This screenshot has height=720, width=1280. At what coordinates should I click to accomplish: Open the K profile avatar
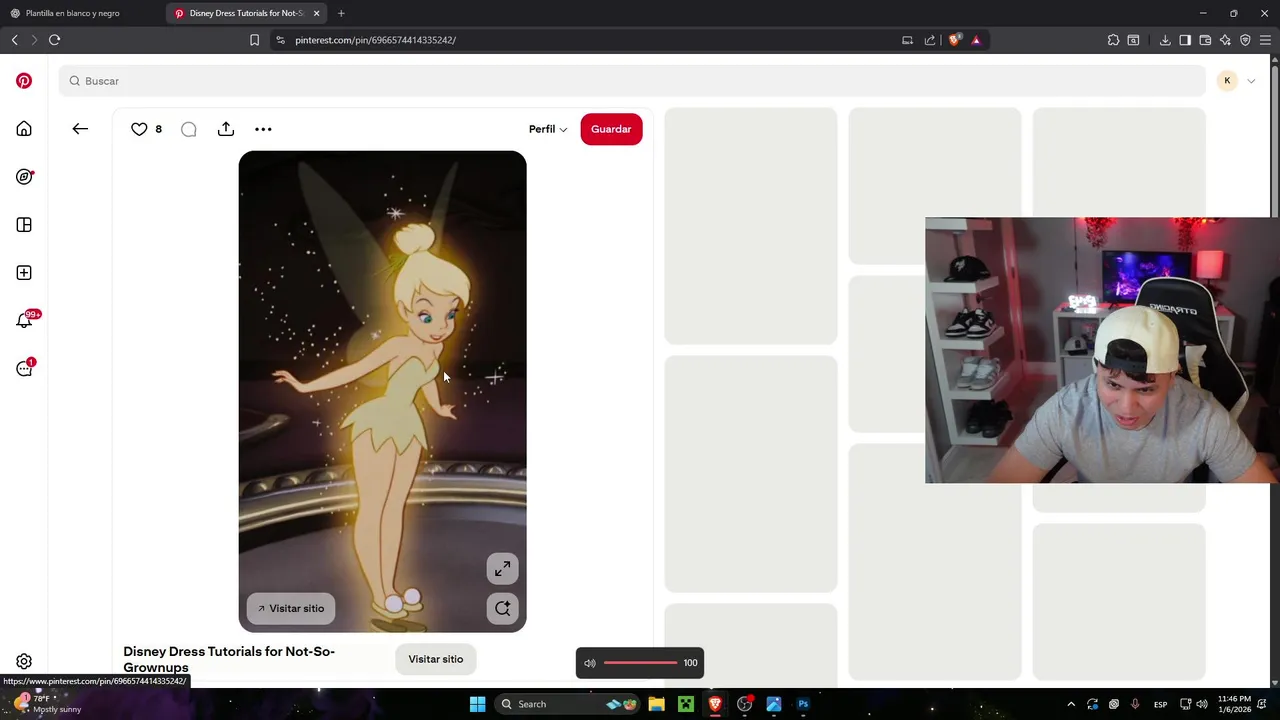point(1227,81)
